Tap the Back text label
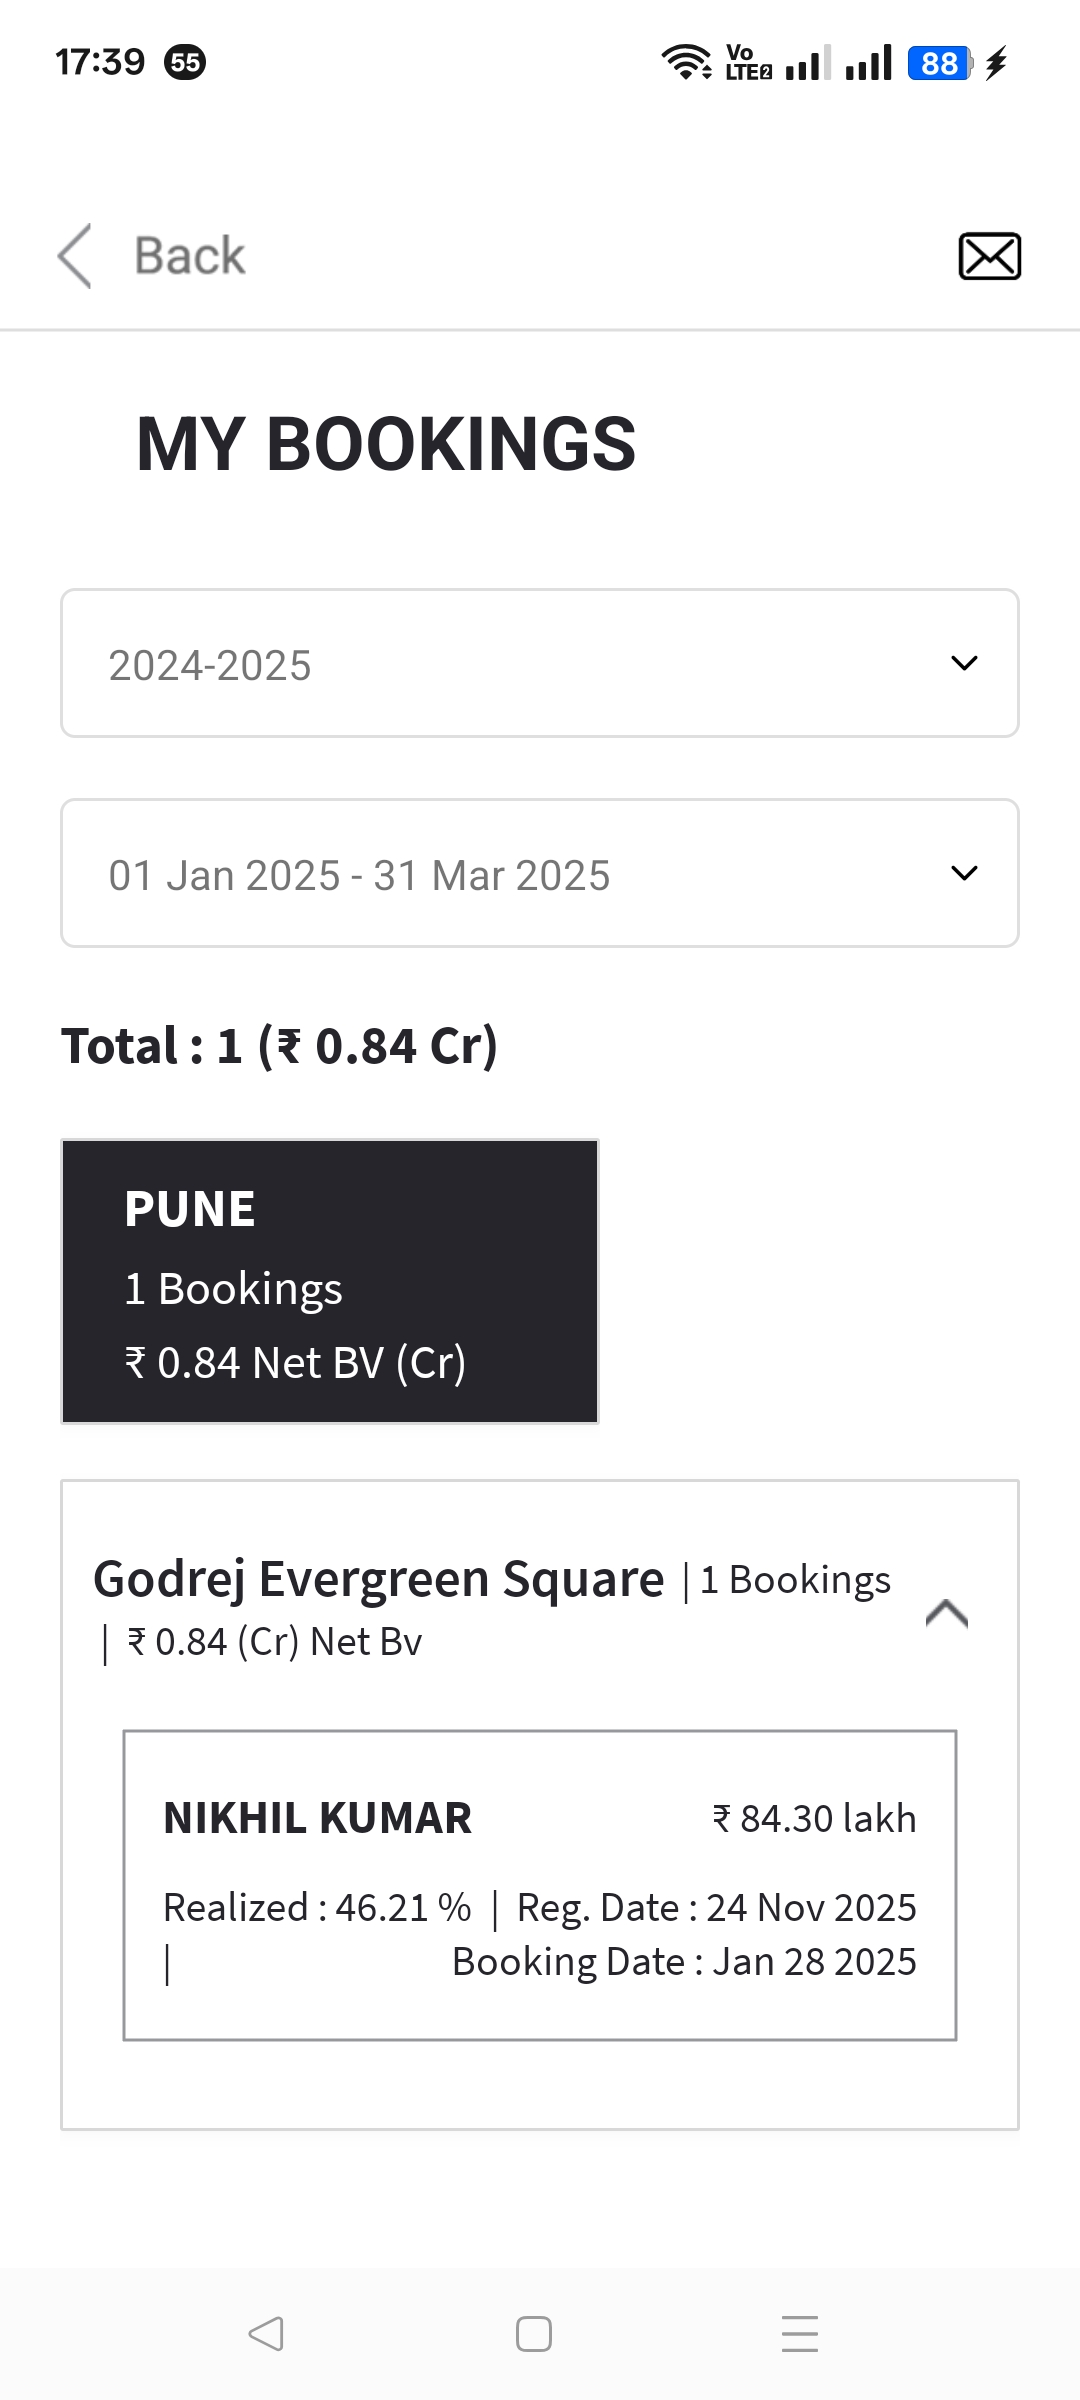 pos(189,256)
